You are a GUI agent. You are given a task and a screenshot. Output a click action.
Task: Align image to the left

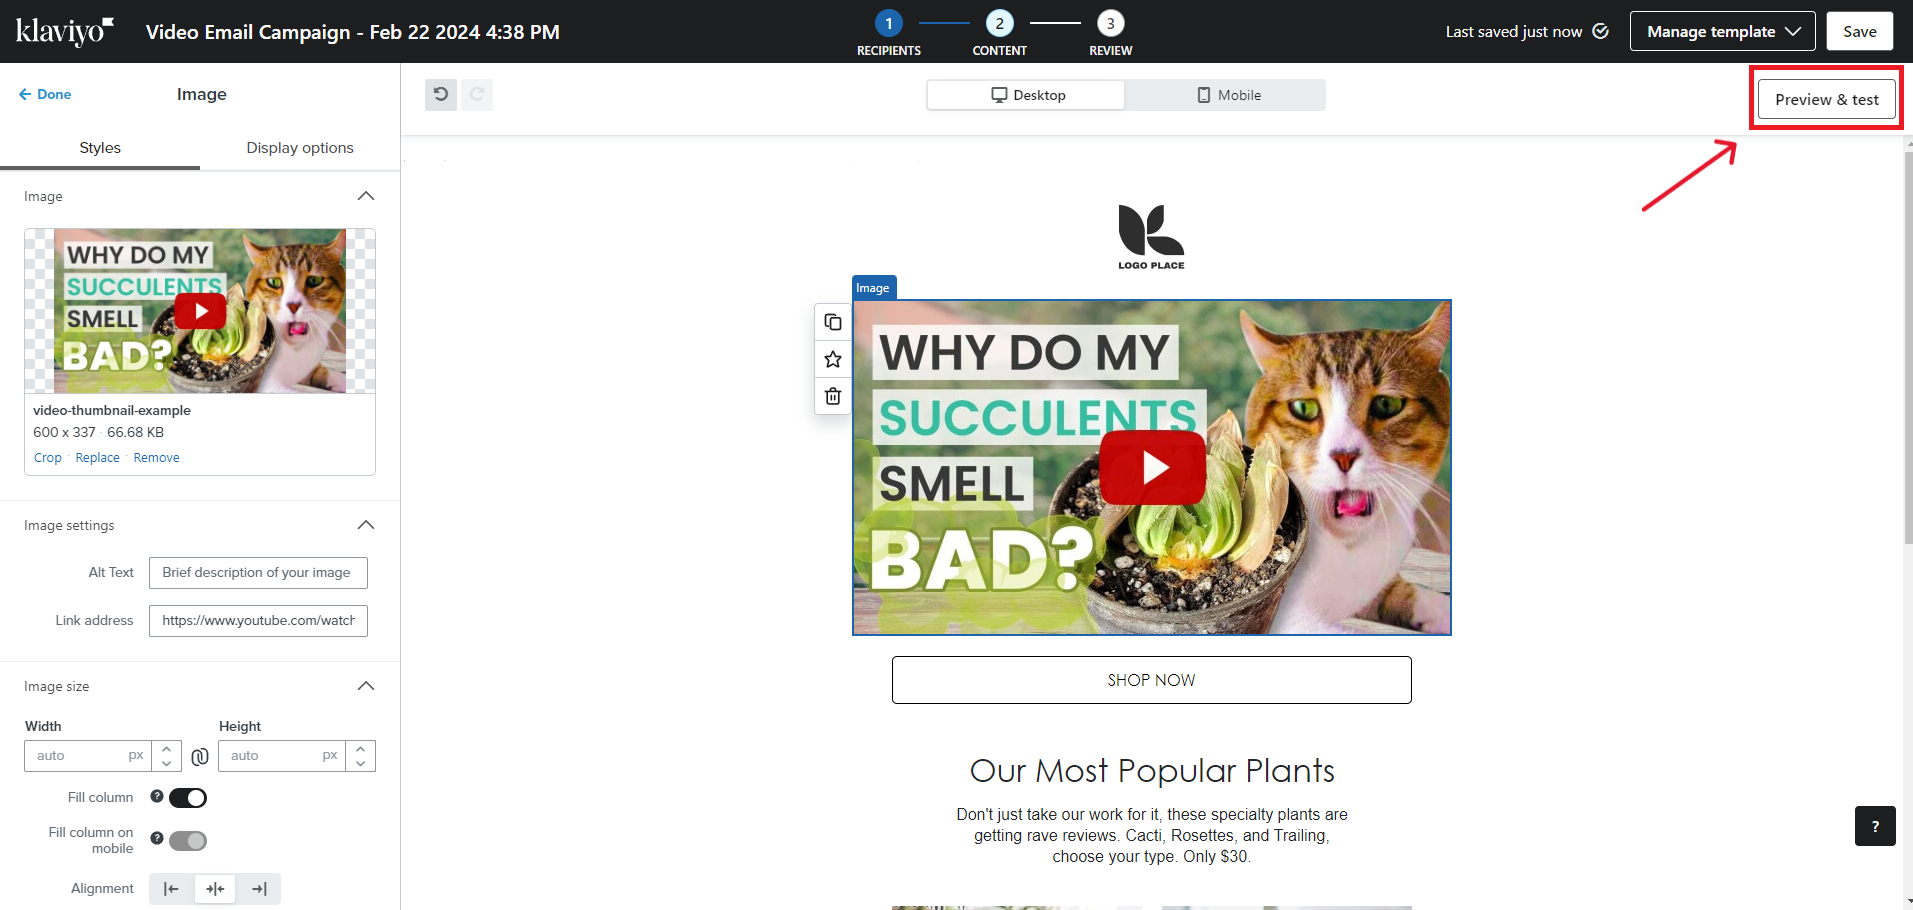click(x=171, y=889)
